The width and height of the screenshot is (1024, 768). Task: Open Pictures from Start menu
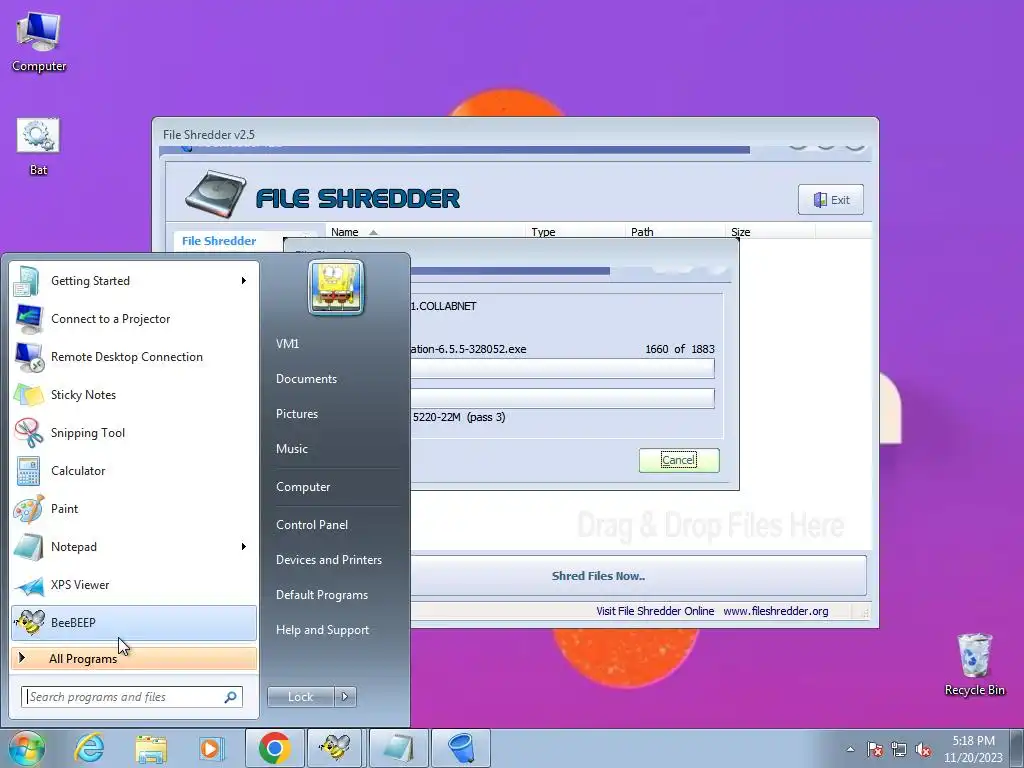(x=297, y=414)
